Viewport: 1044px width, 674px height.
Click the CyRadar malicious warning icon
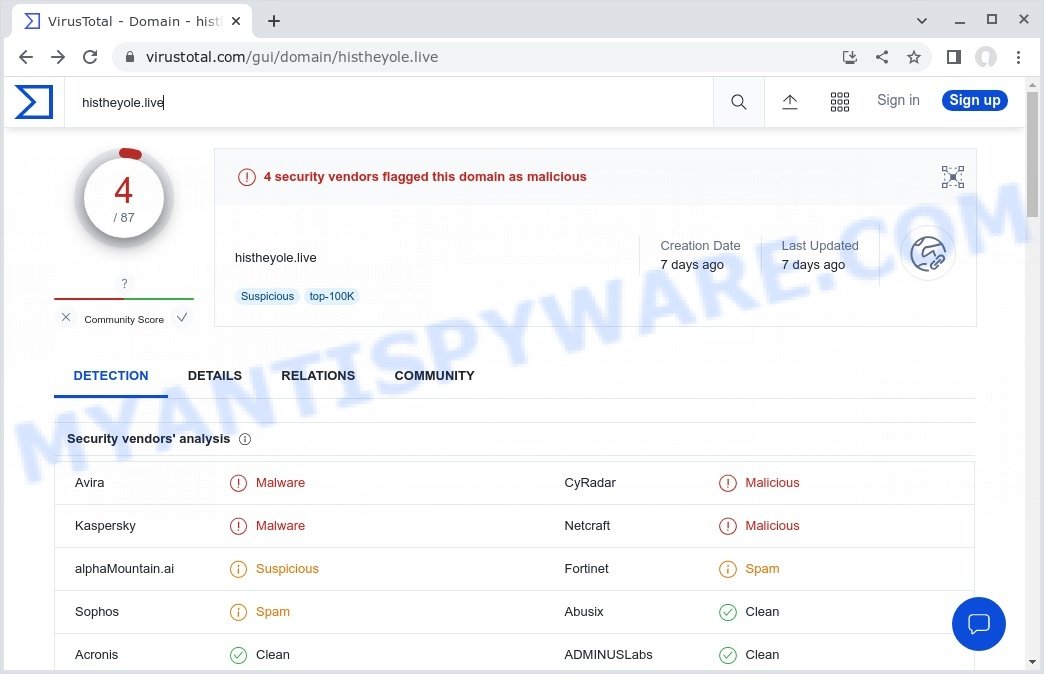pos(728,483)
